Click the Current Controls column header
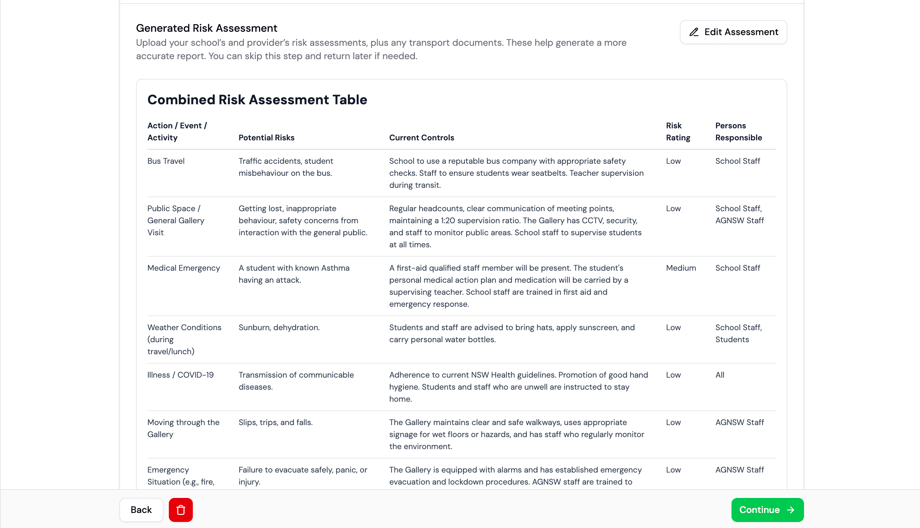The width and height of the screenshot is (920, 528). pyautogui.click(x=421, y=138)
